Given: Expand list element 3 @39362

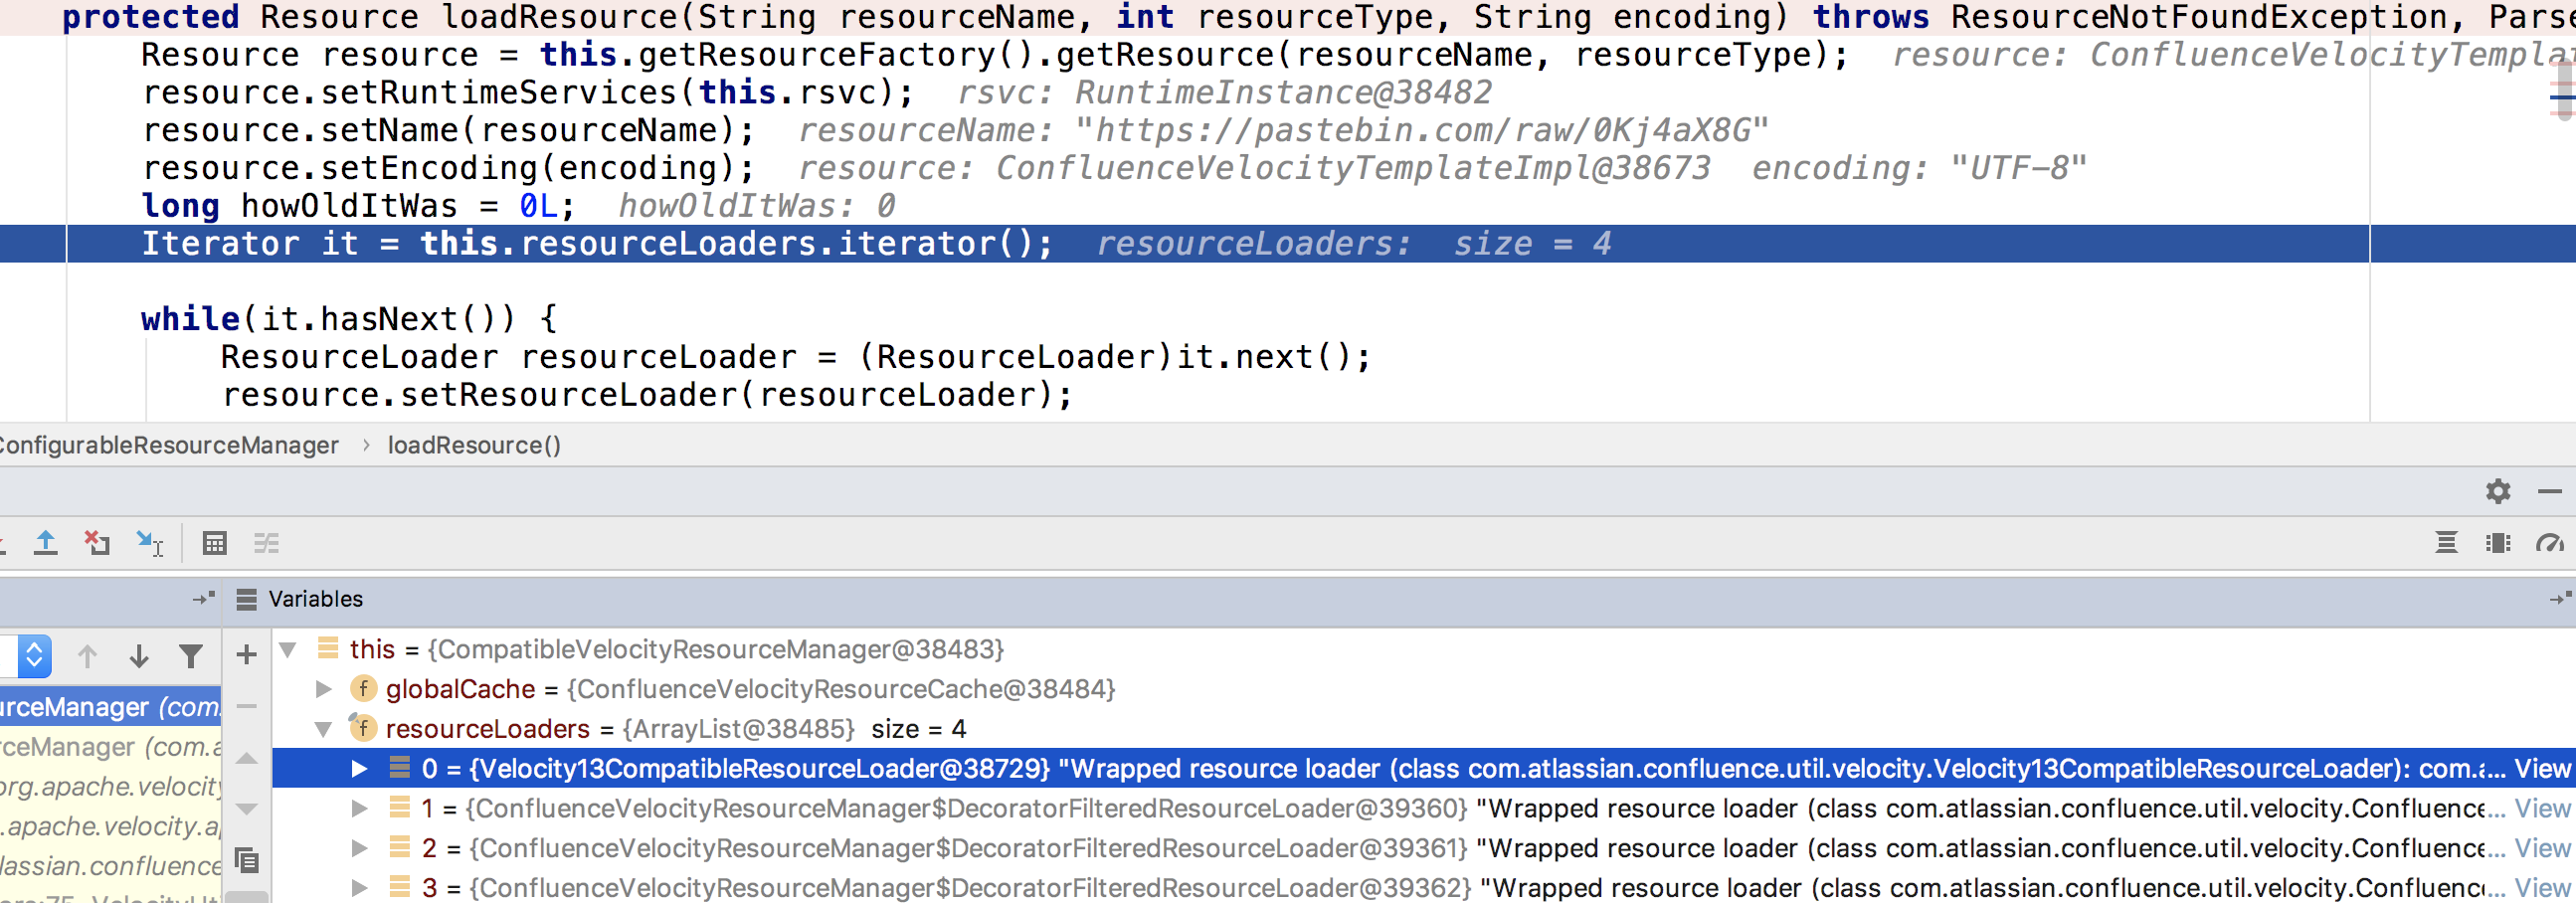Looking at the screenshot, I should point(359,887).
